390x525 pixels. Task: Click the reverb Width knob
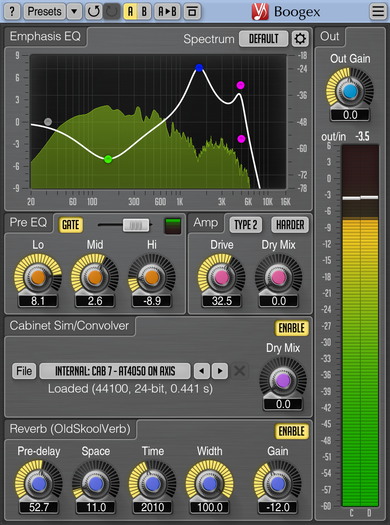click(x=210, y=484)
